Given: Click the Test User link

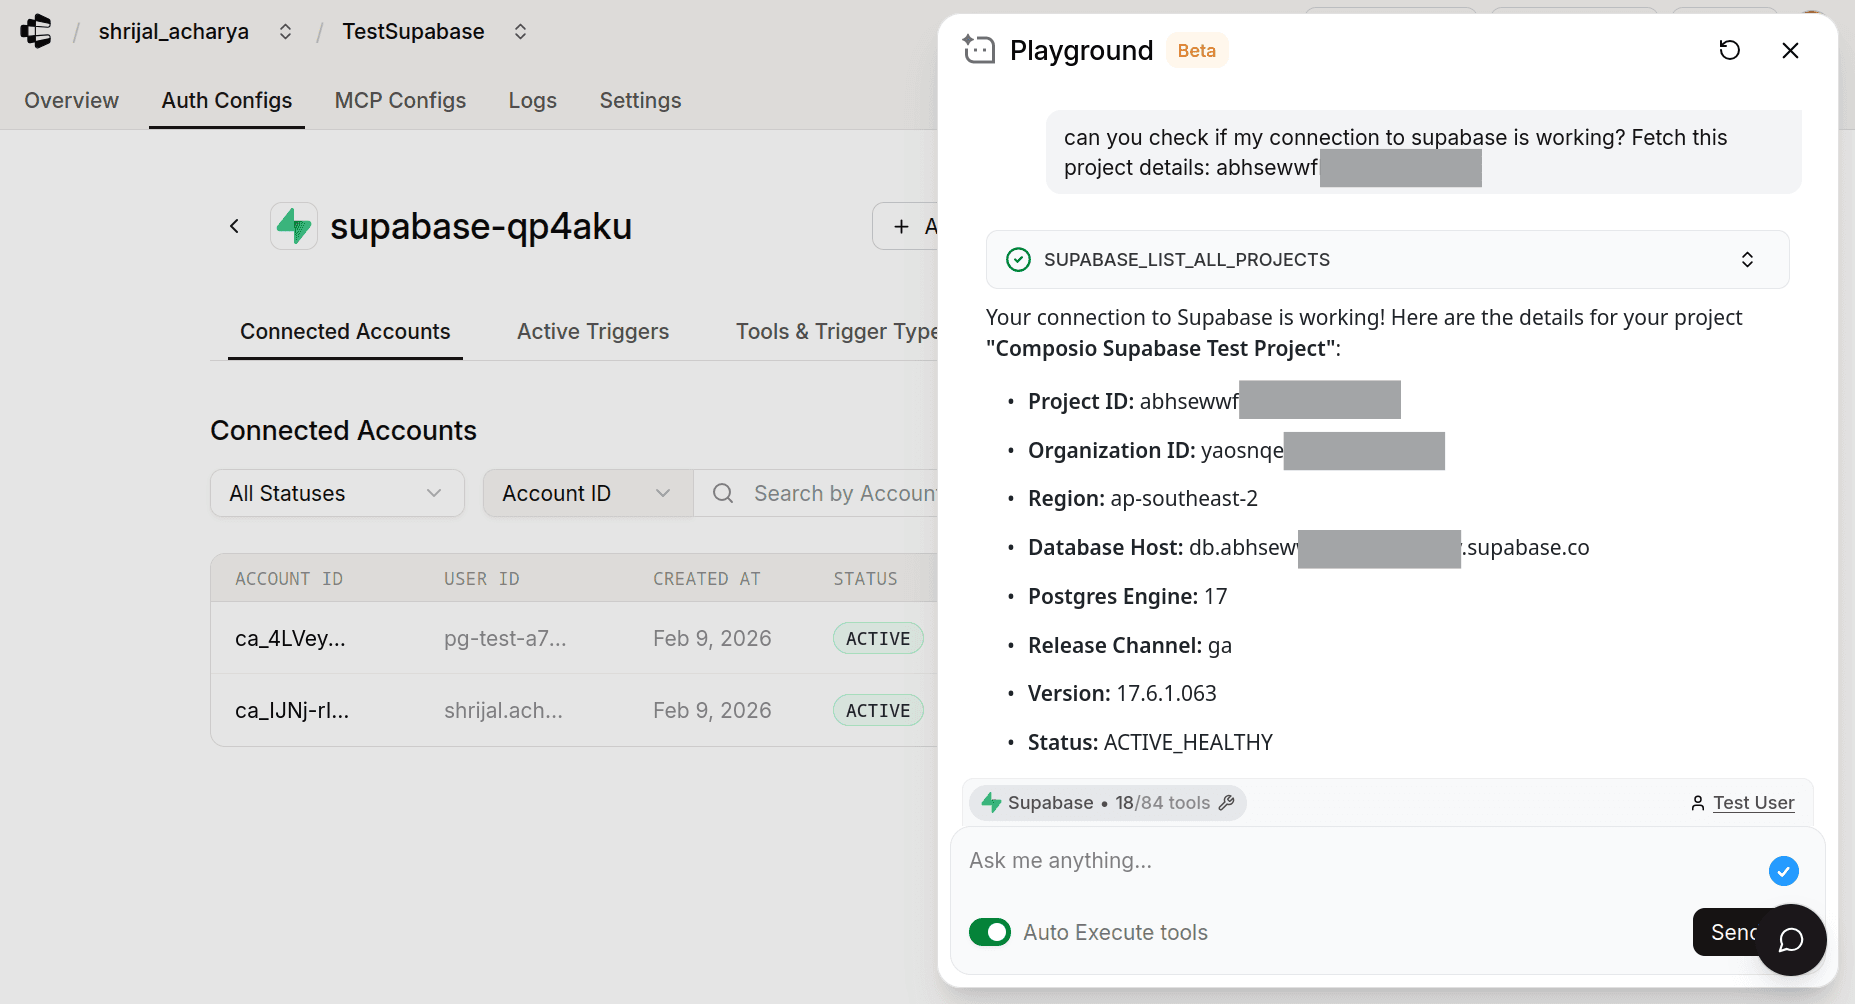Looking at the screenshot, I should click(1753, 803).
